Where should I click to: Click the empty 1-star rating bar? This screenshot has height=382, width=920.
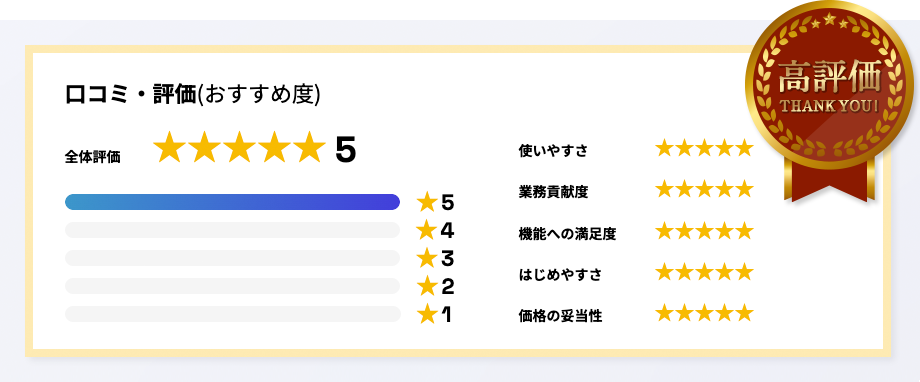[232, 314]
